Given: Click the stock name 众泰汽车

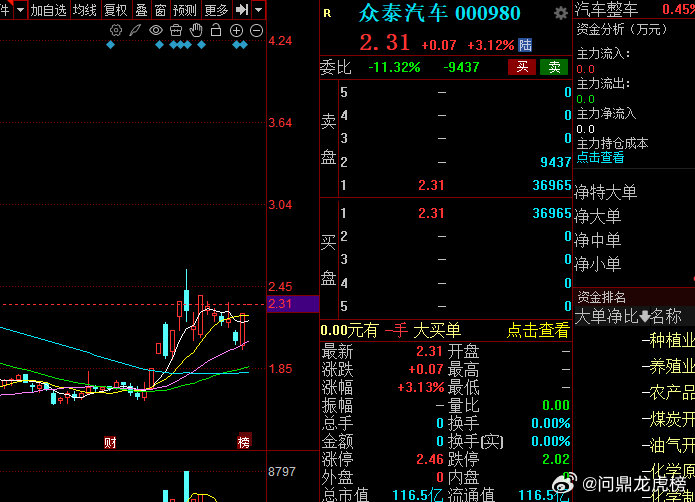Looking at the screenshot, I should click(x=402, y=13).
